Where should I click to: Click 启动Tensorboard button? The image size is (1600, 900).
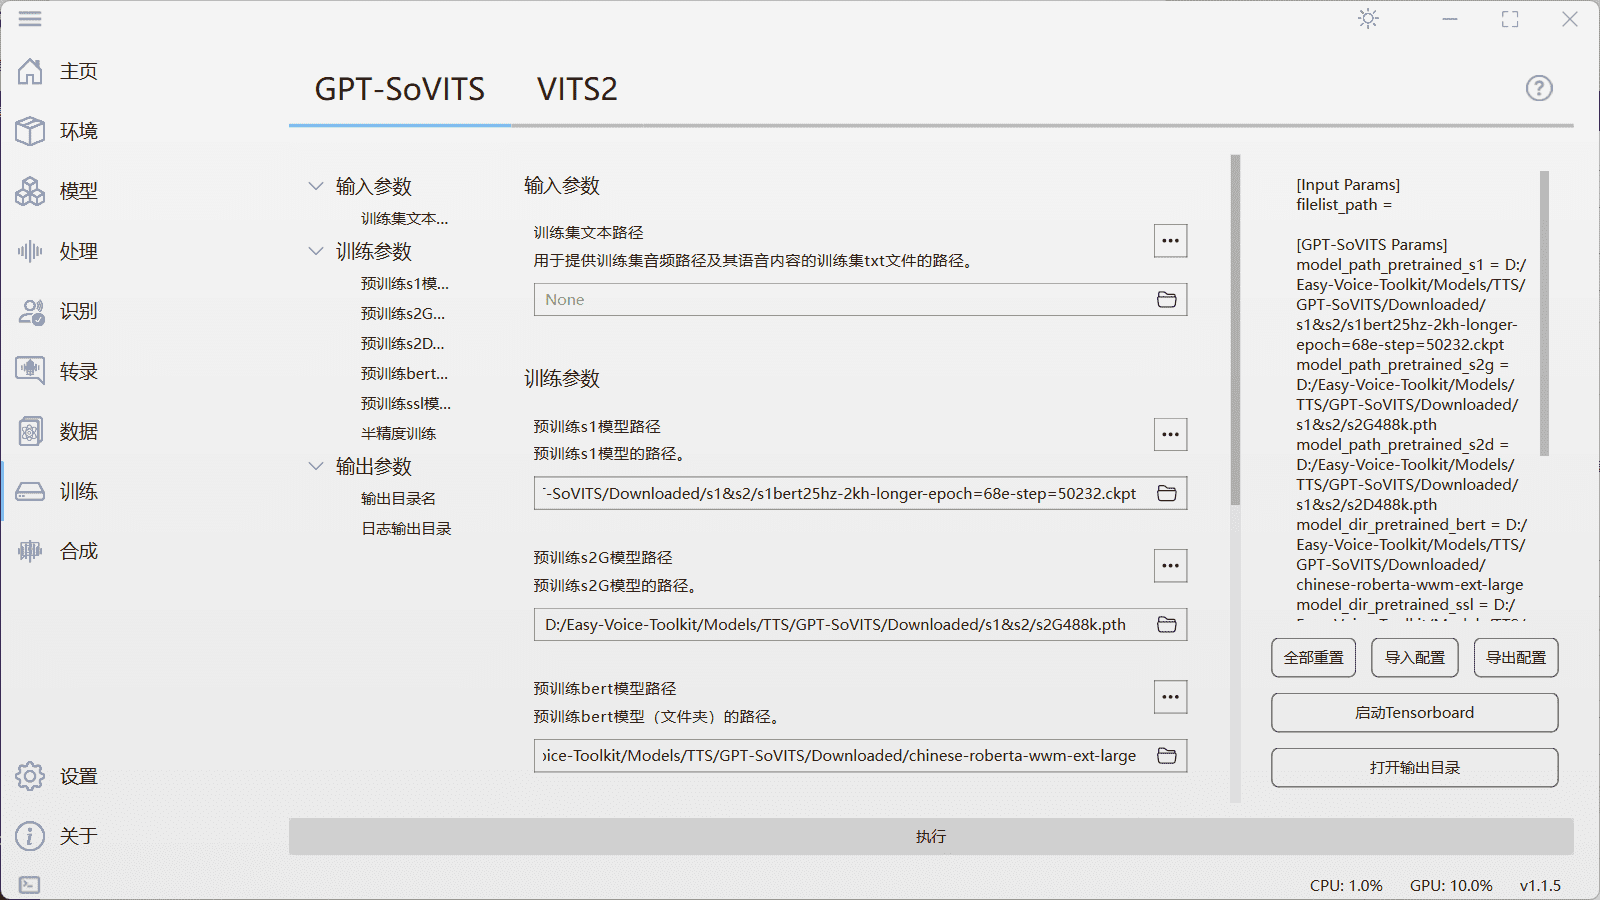pos(1414,712)
